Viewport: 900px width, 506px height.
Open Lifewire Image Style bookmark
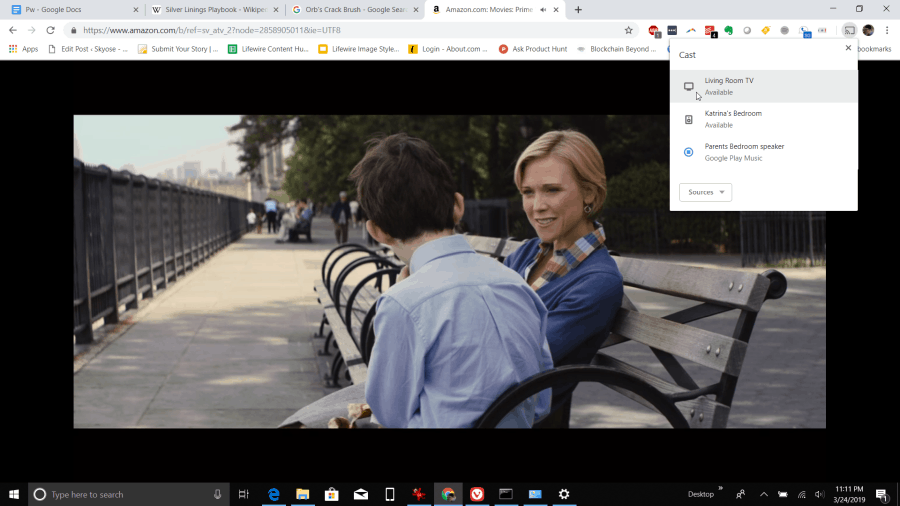pos(359,49)
